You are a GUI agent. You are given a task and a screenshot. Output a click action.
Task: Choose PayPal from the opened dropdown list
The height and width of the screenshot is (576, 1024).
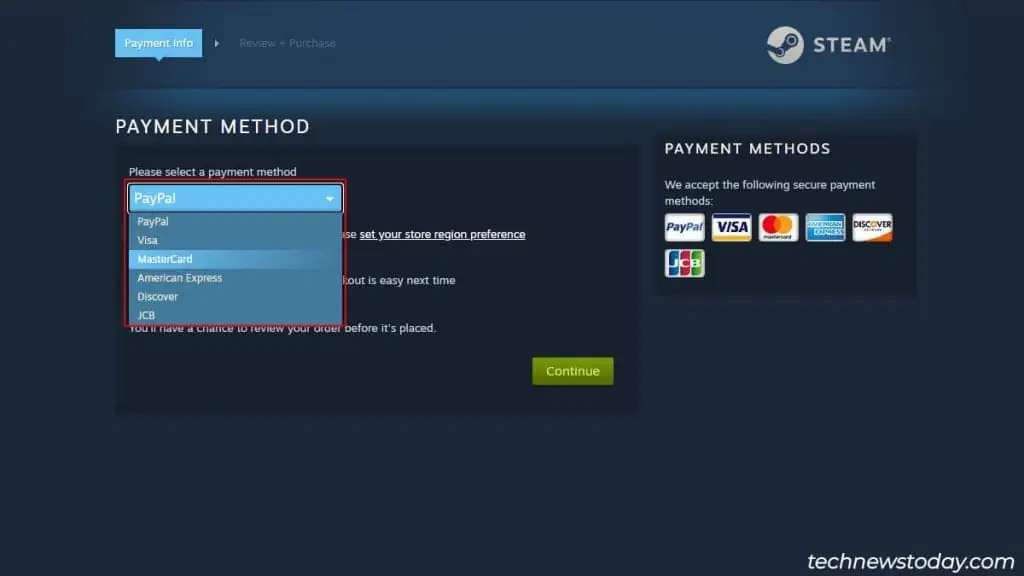click(153, 221)
